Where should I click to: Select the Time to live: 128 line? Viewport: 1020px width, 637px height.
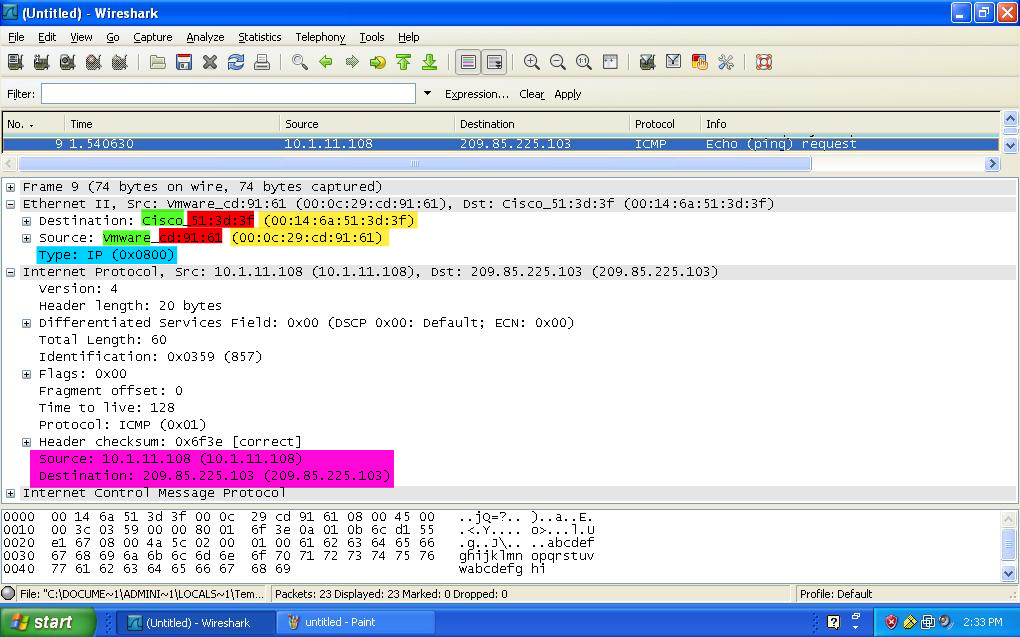pyautogui.click(x=107, y=408)
